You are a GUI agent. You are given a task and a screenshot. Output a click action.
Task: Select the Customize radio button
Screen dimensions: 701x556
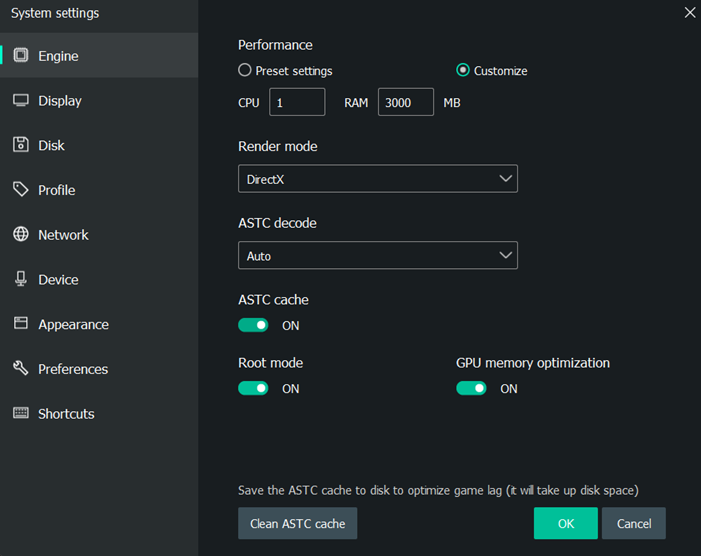pos(463,70)
